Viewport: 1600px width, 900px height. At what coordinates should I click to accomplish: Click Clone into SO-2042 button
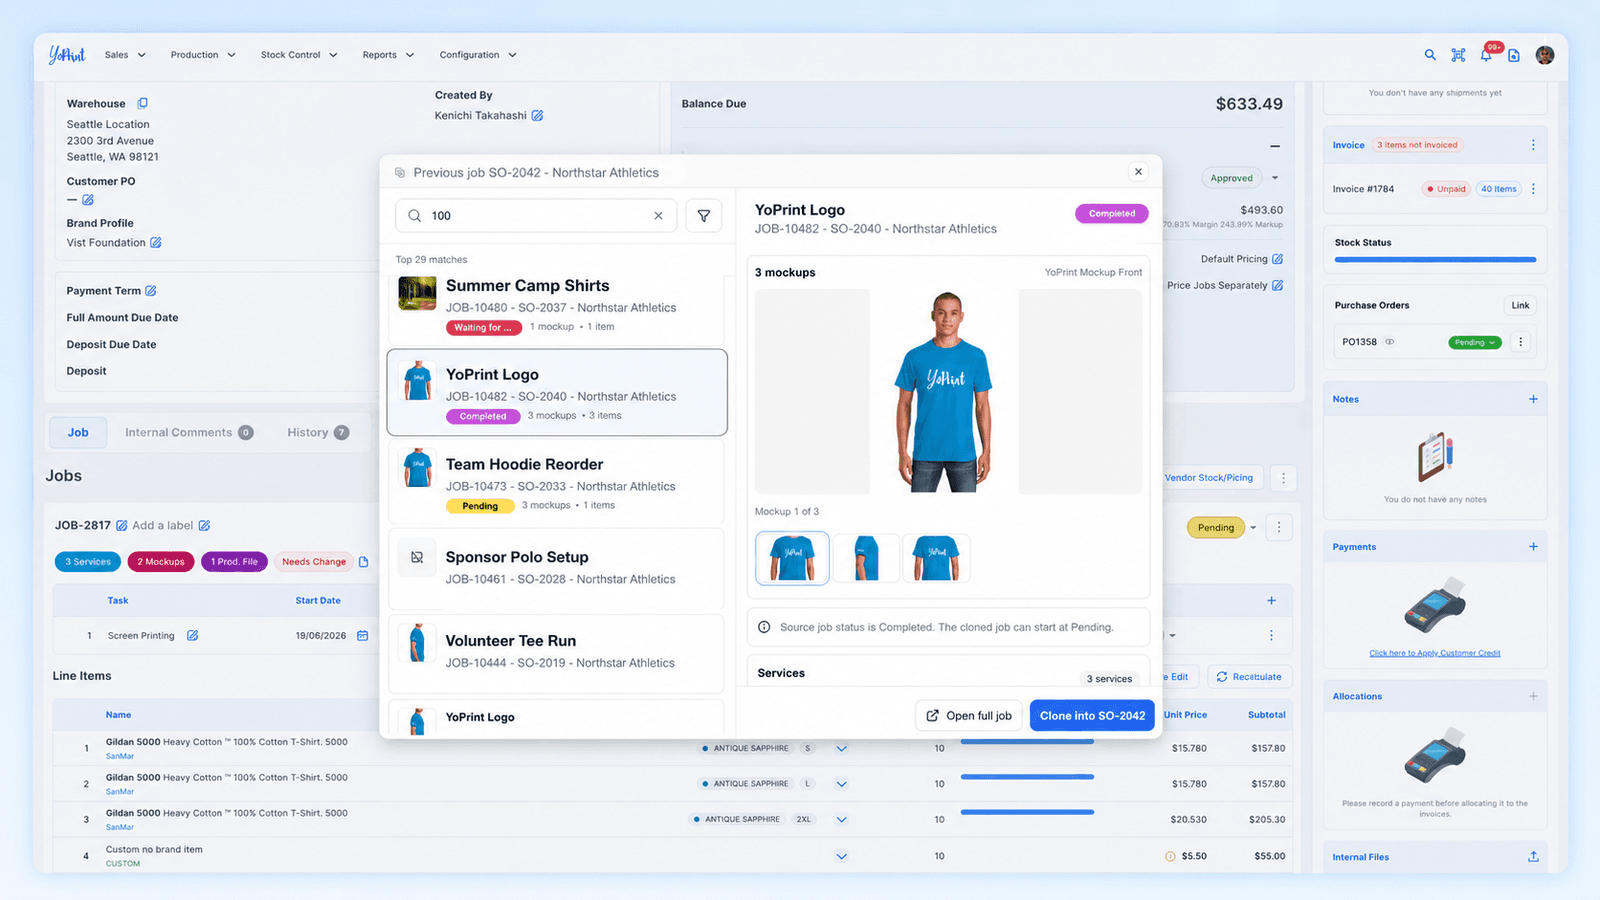[x=1092, y=716]
